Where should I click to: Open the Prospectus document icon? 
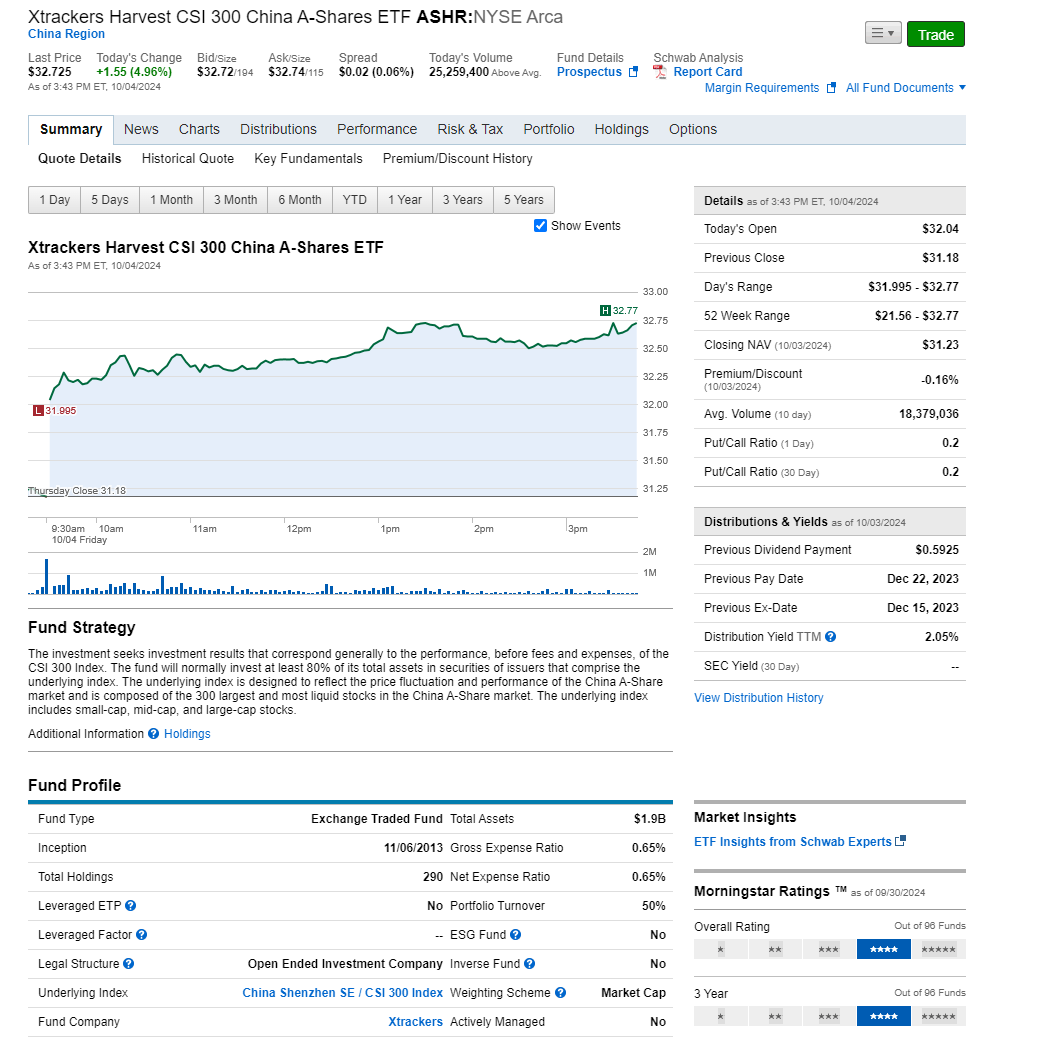coord(633,72)
